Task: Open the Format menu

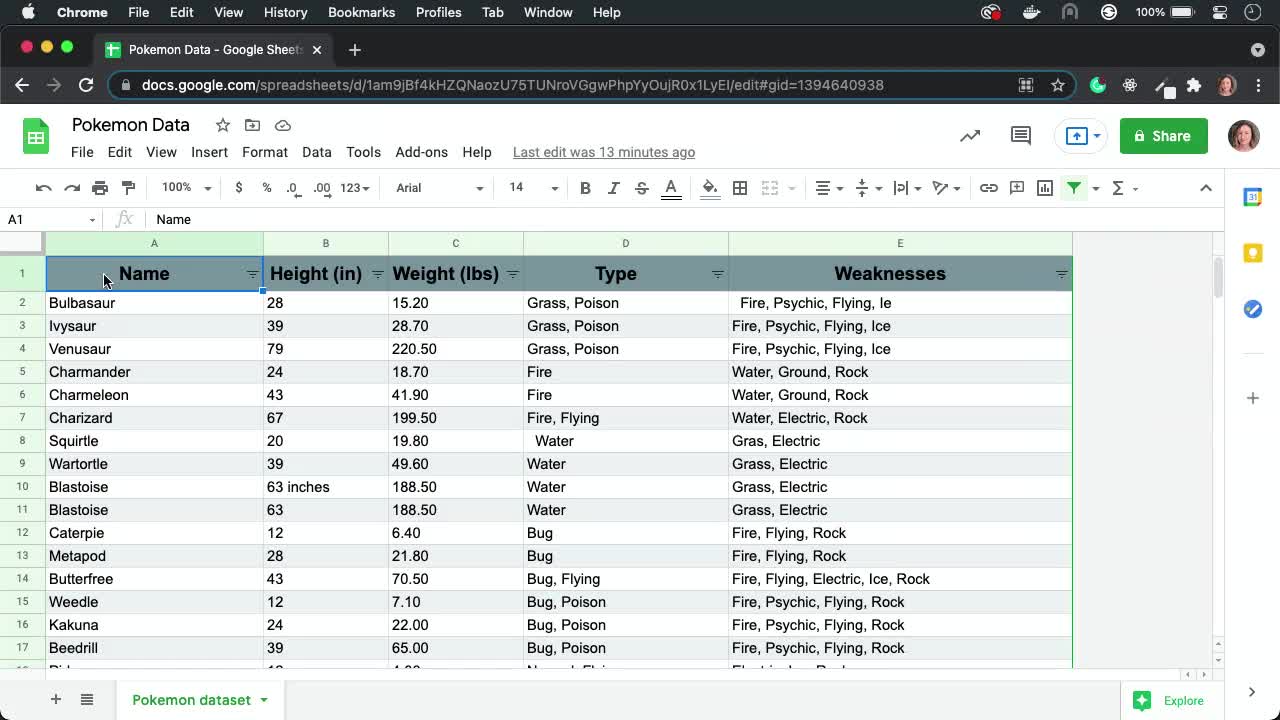Action: [264, 152]
